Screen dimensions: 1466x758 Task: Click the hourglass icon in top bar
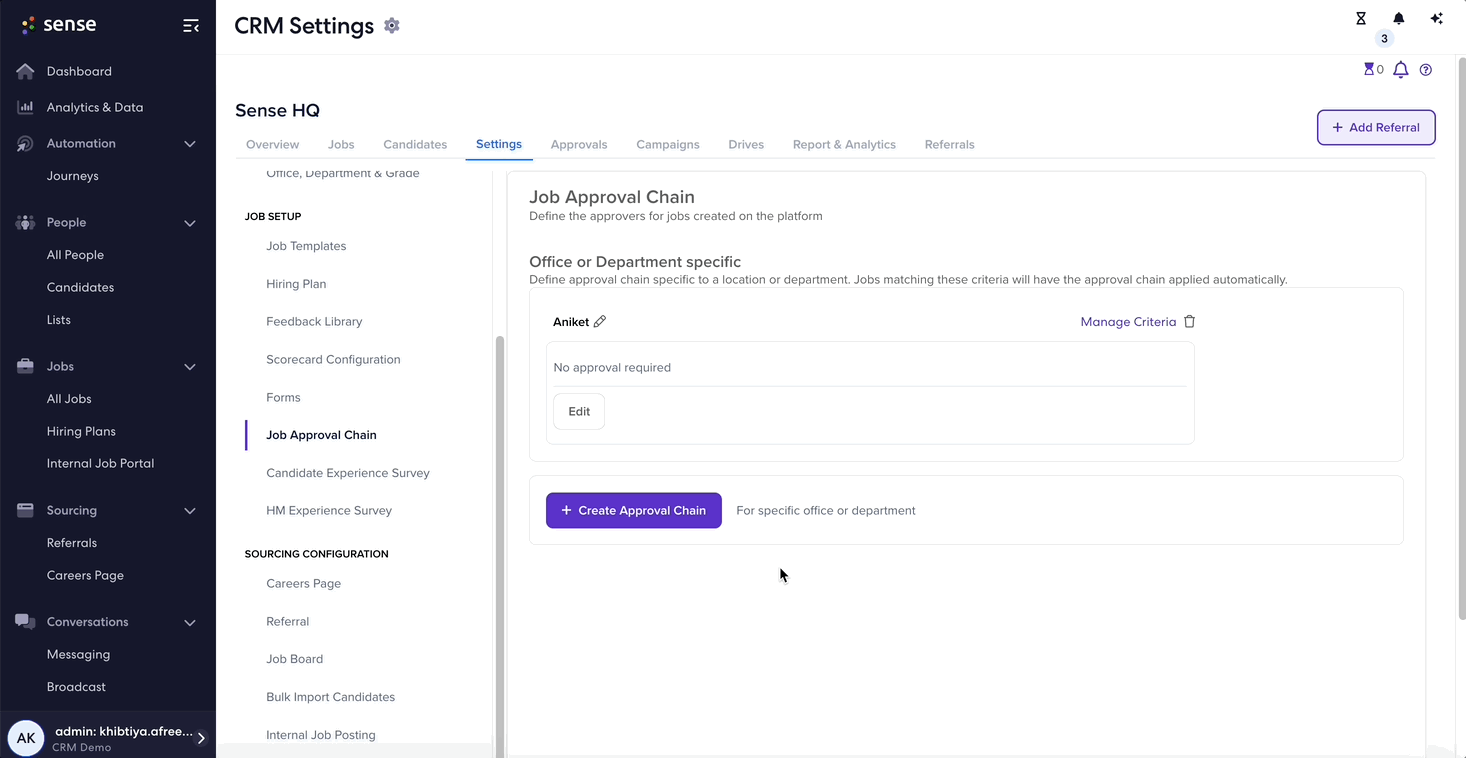1361,18
